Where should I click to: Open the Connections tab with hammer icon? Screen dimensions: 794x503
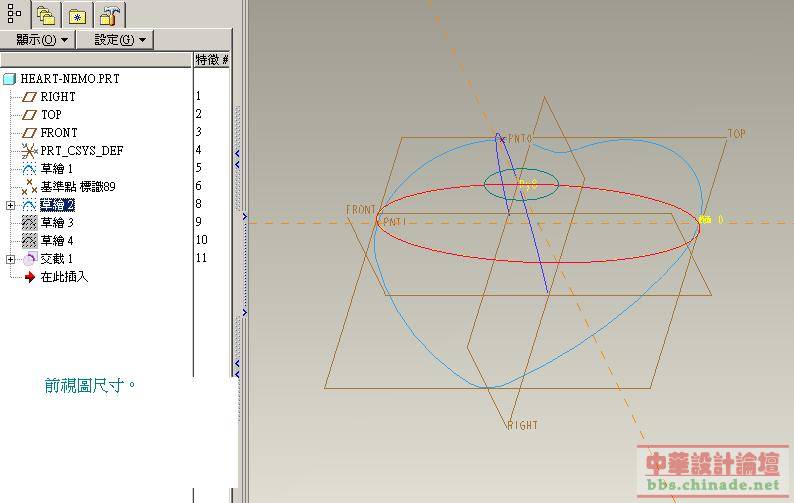pyautogui.click(x=109, y=15)
